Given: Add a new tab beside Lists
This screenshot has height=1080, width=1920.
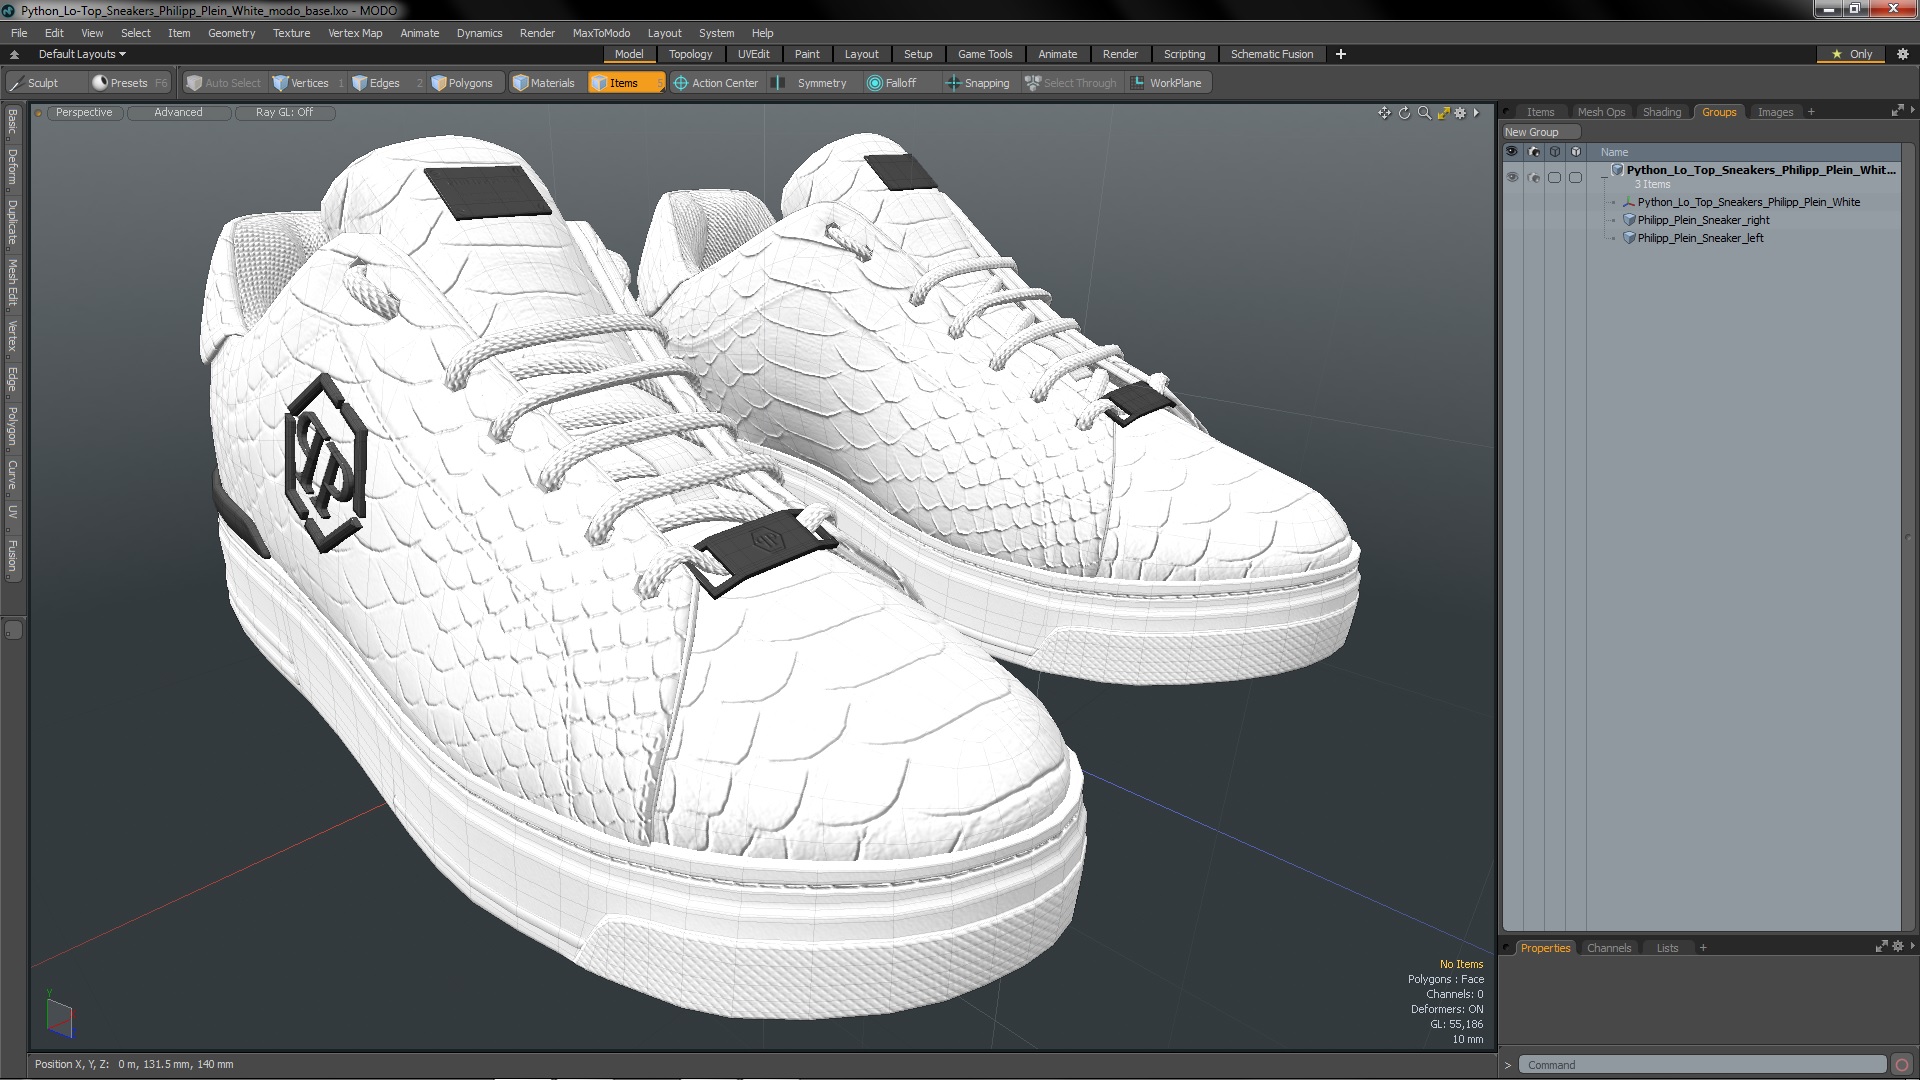Looking at the screenshot, I should coord(1703,948).
